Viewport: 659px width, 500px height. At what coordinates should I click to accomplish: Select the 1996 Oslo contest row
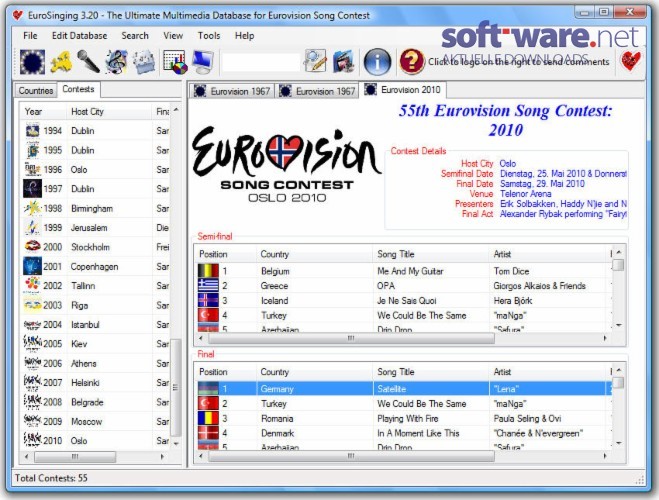point(96,169)
